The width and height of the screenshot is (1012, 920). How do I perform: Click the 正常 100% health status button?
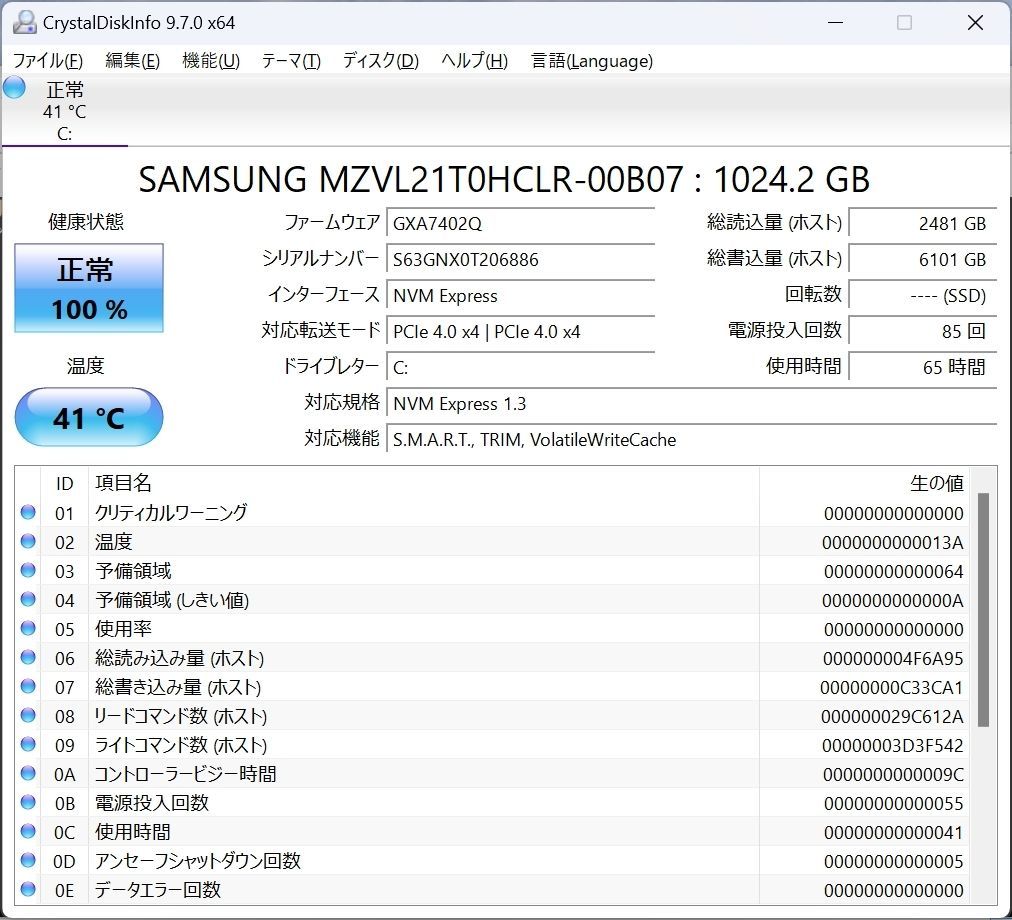click(x=89, y=288)
